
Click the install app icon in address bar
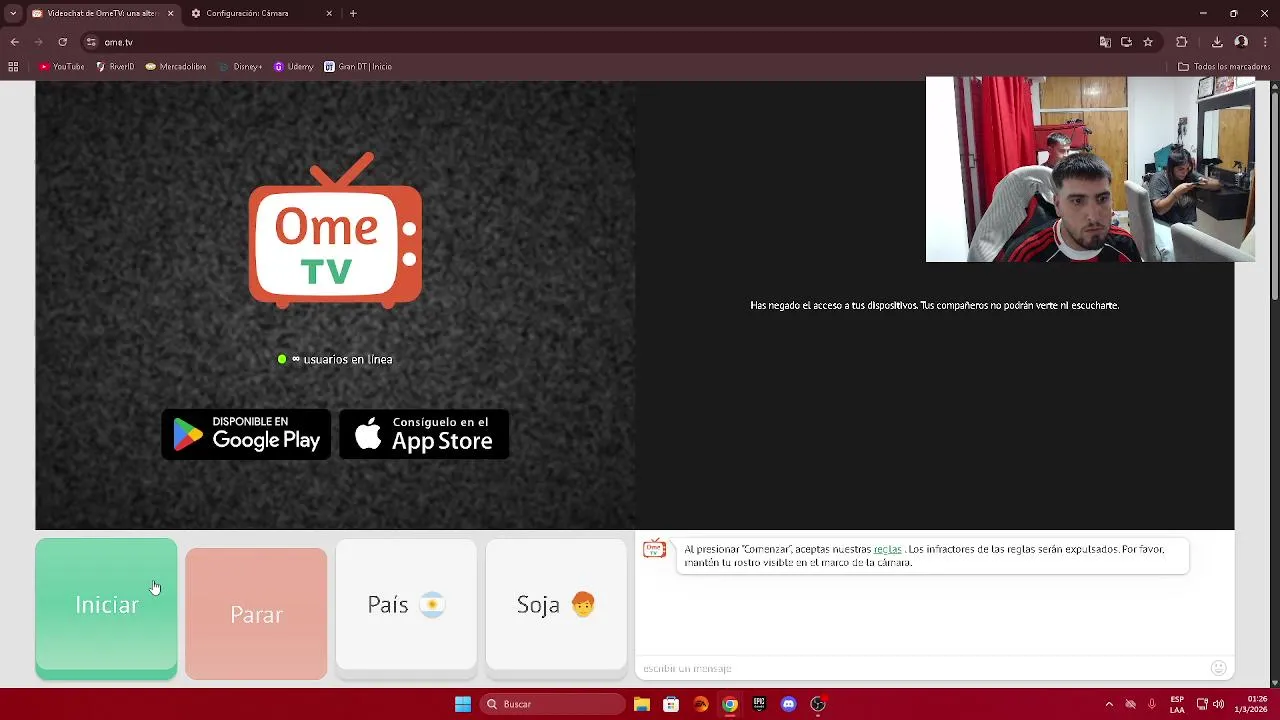coord(1126,42)
